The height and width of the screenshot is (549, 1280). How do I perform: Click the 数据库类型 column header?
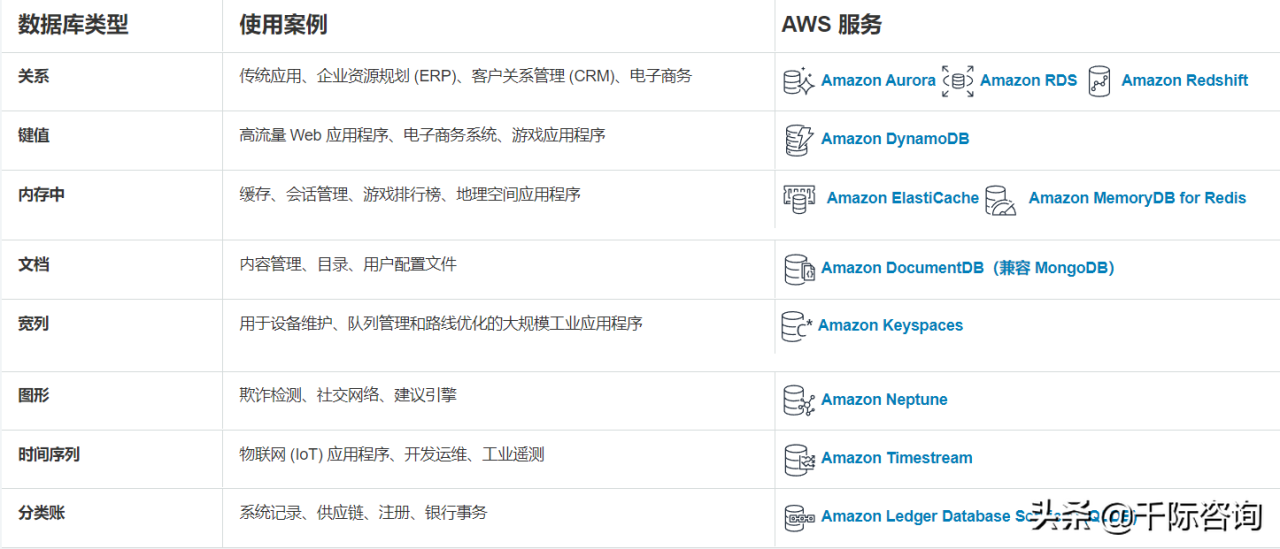point(73,25)
